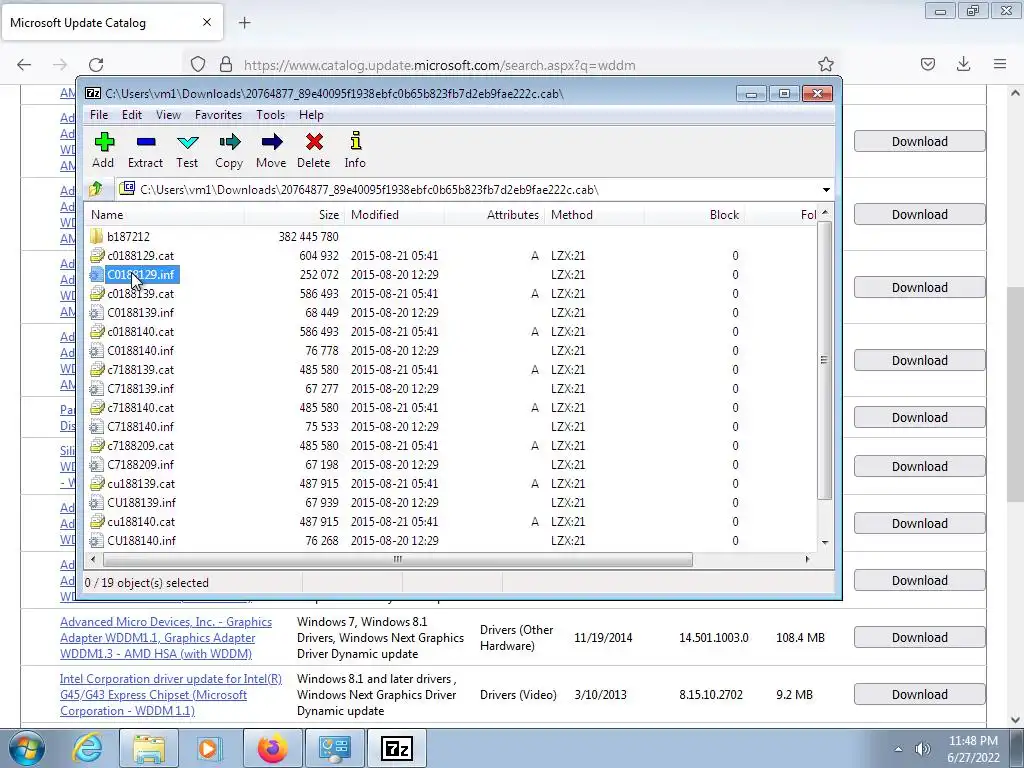Sort by the Name column header
Screen dimensions: 1024x768
pos(164,215)
